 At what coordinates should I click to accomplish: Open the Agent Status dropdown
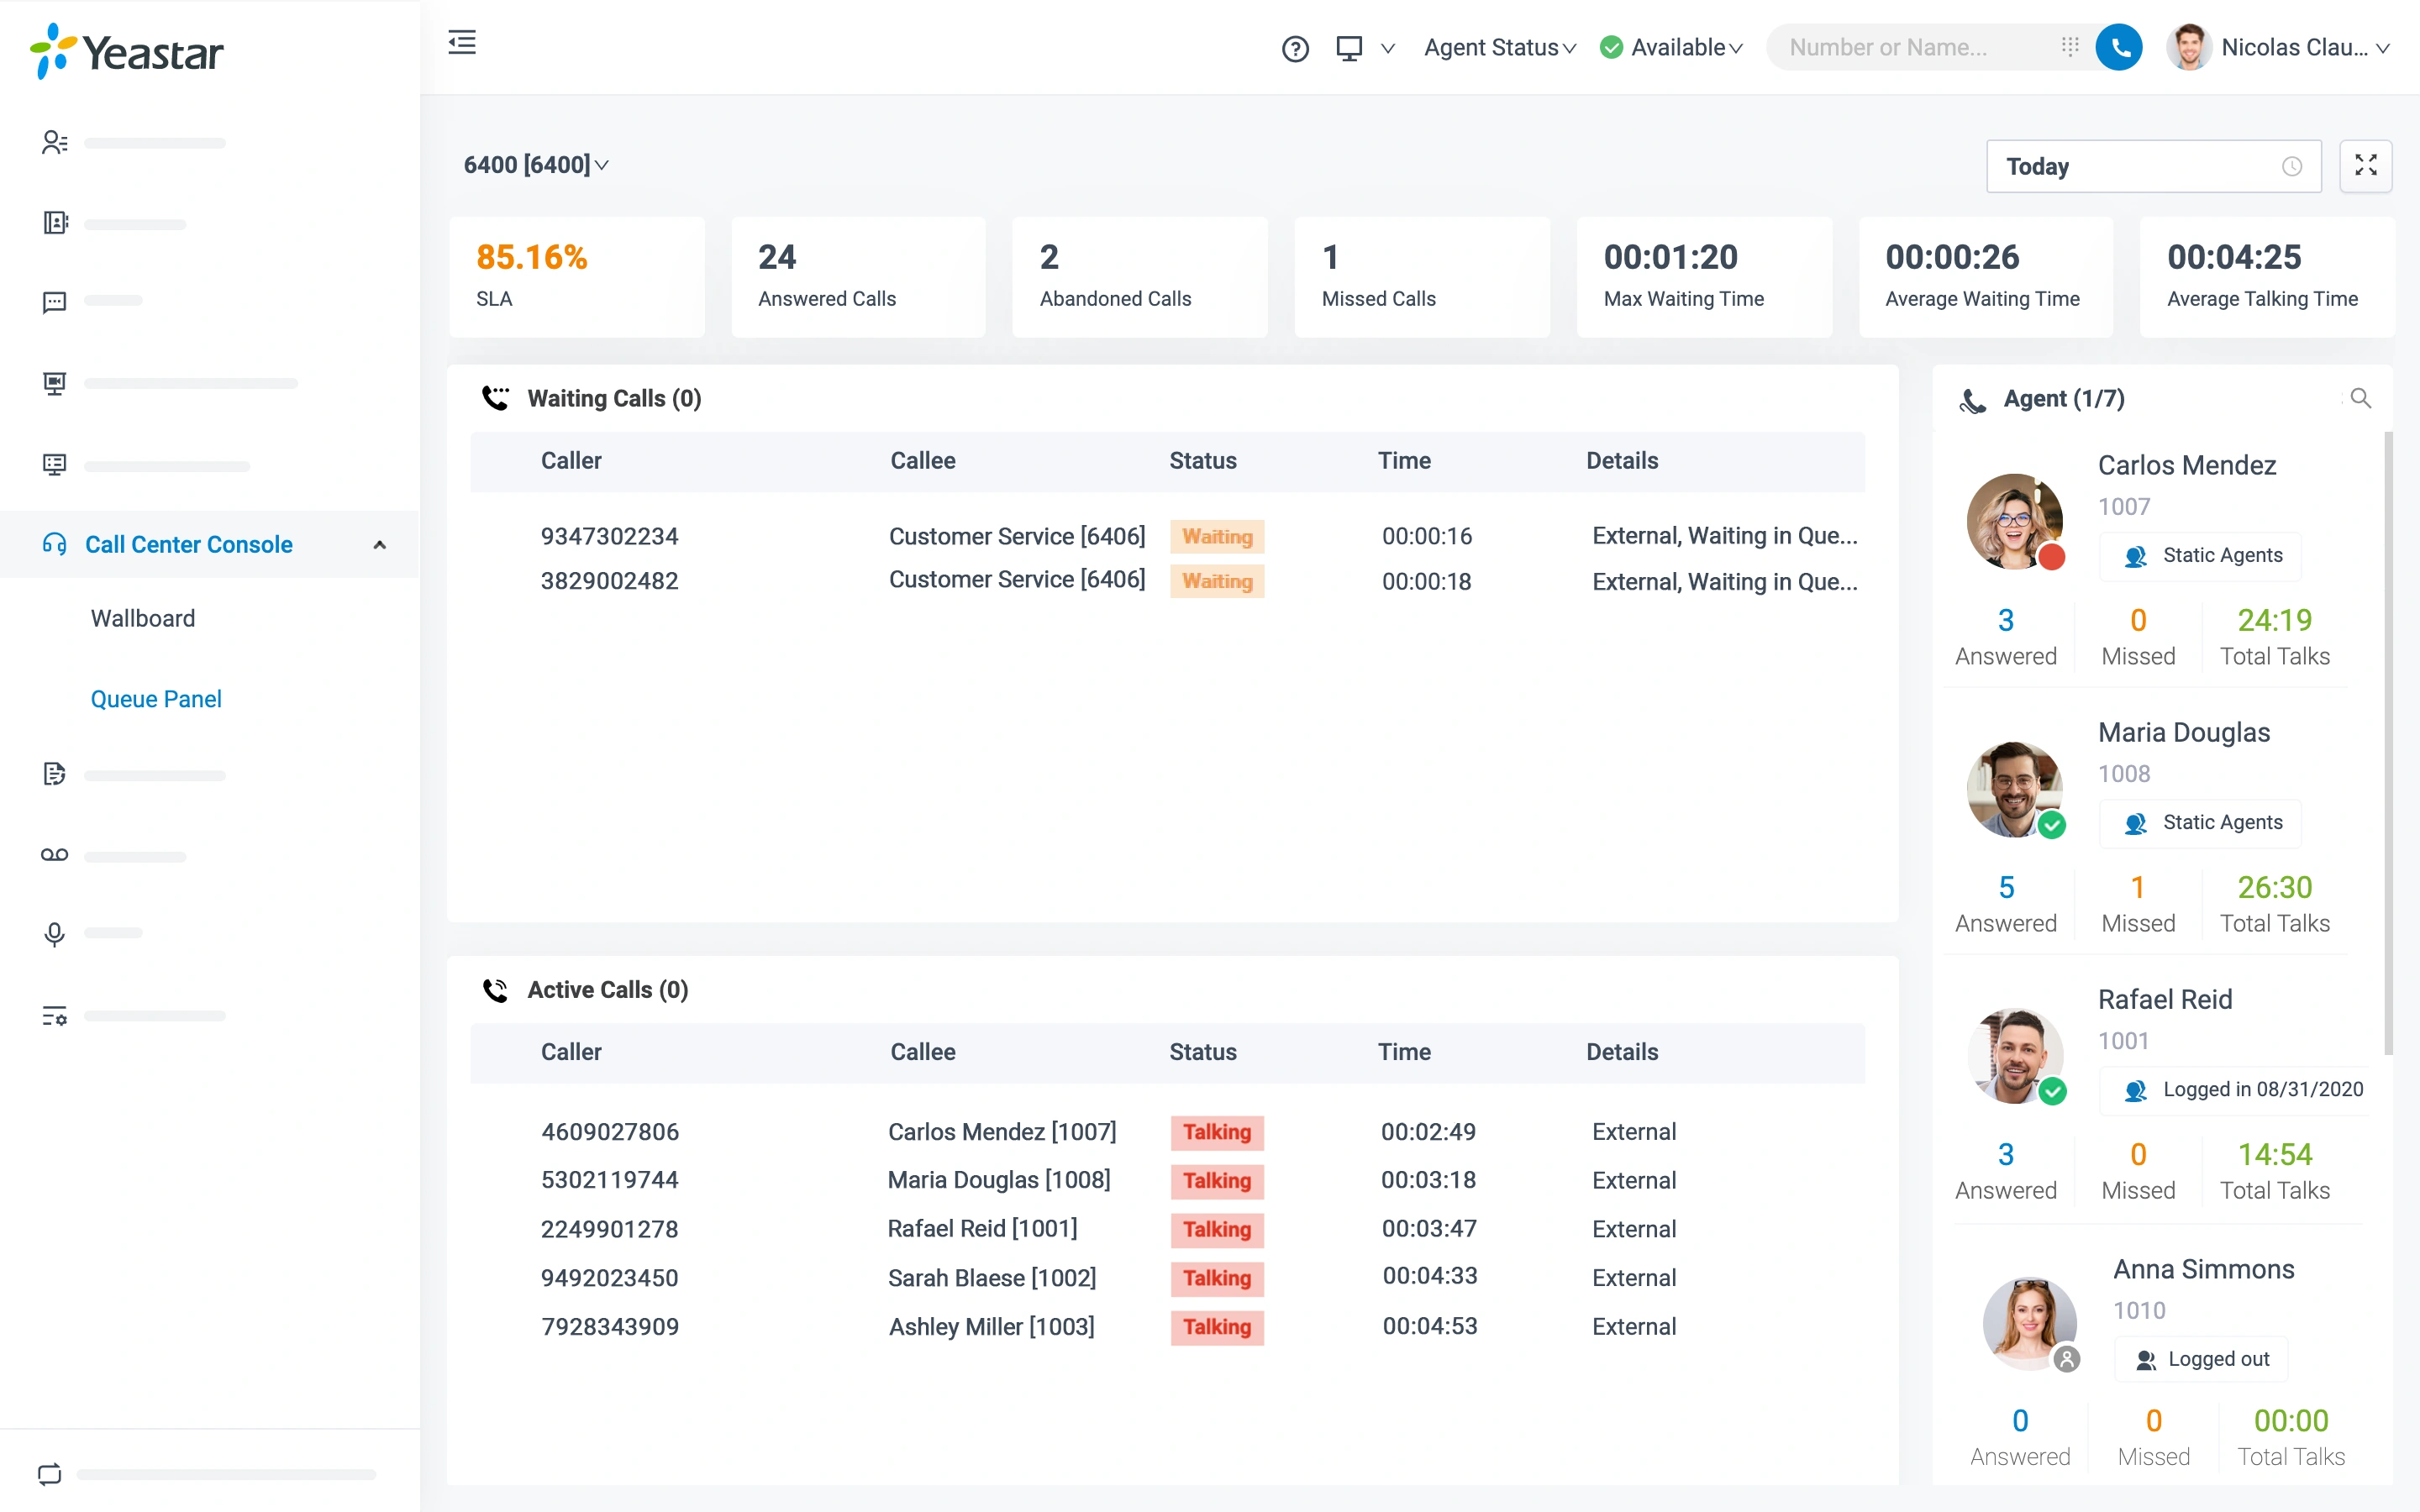[1500, 47]
